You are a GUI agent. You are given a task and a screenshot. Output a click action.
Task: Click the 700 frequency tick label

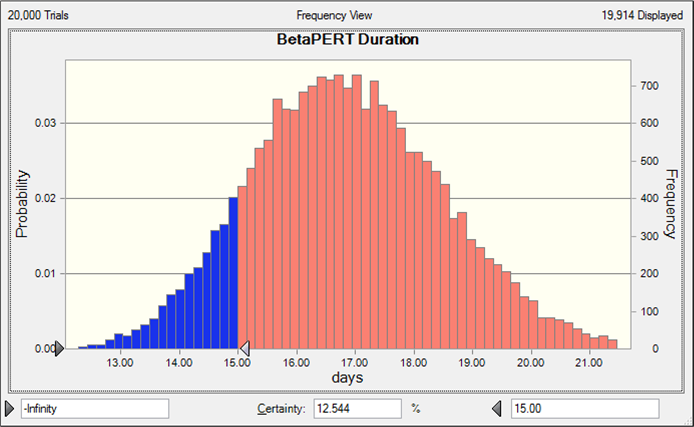(649, 86)
